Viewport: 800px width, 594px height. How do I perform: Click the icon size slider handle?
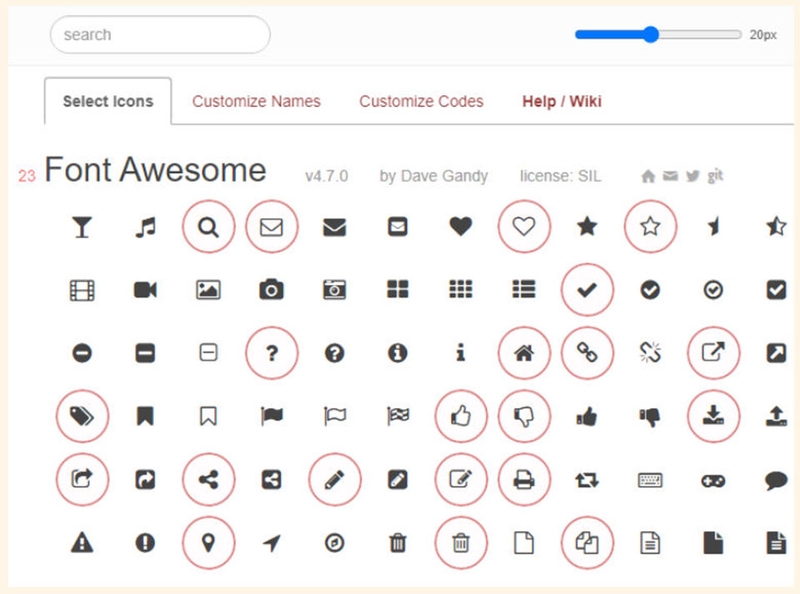point(651,35)
